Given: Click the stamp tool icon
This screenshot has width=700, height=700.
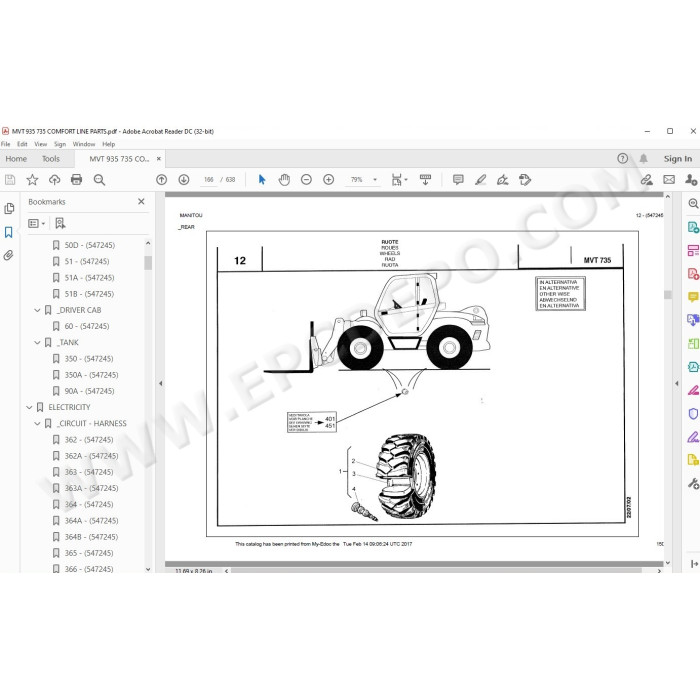Looking at the screenshot, I should click(x=525, y=180).
